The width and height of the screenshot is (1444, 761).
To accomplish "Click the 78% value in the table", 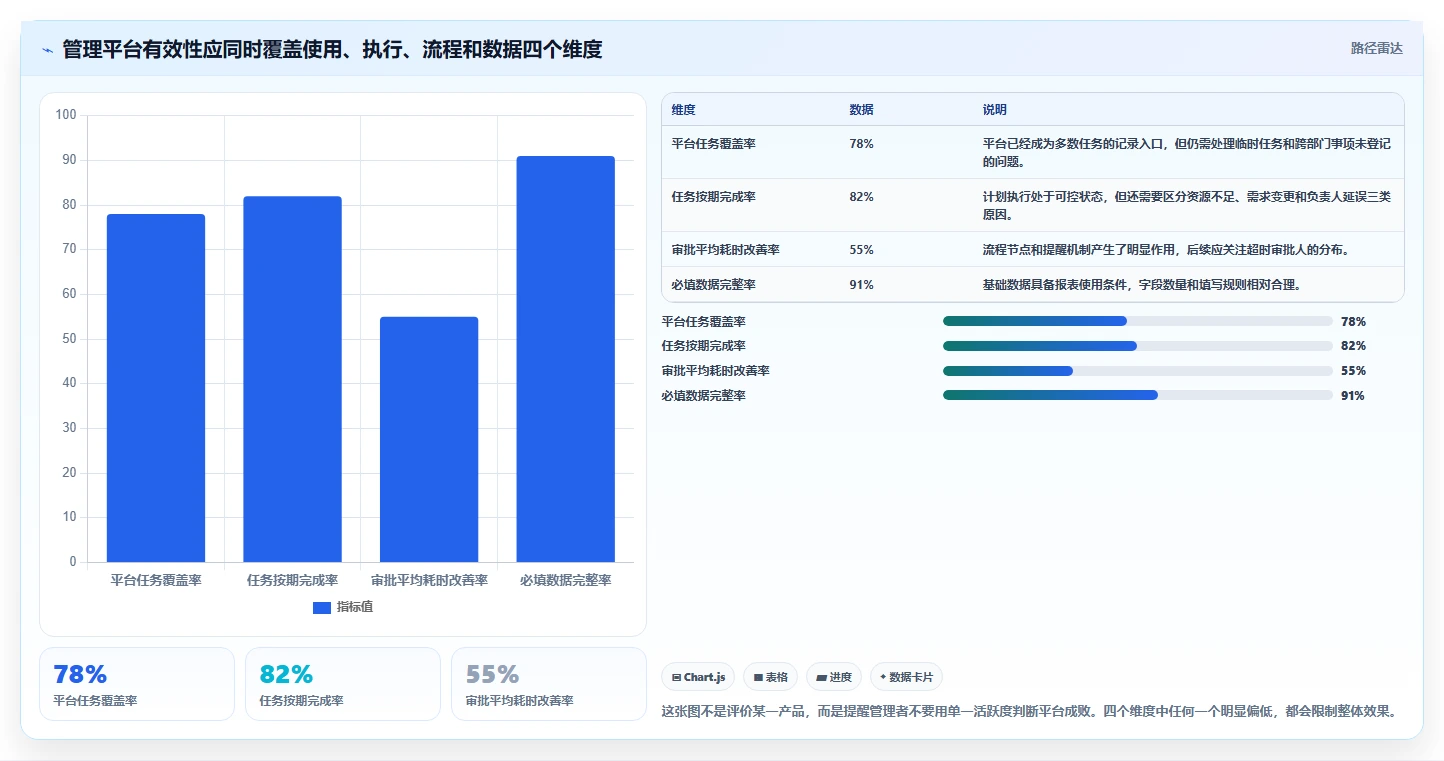I will (x=861, y=144).
